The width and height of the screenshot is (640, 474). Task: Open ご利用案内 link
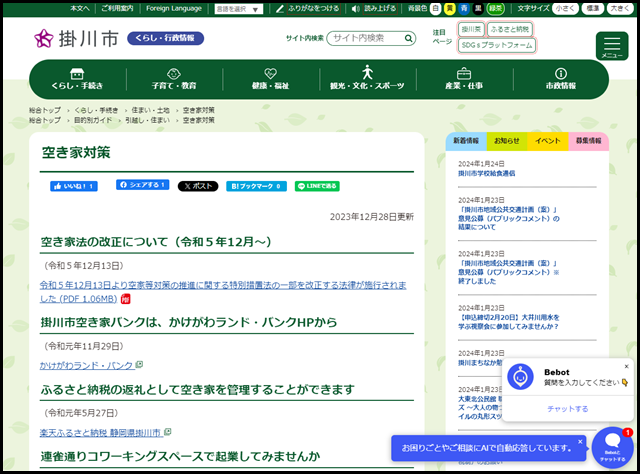pyautogui.click(x=117, y=8)
